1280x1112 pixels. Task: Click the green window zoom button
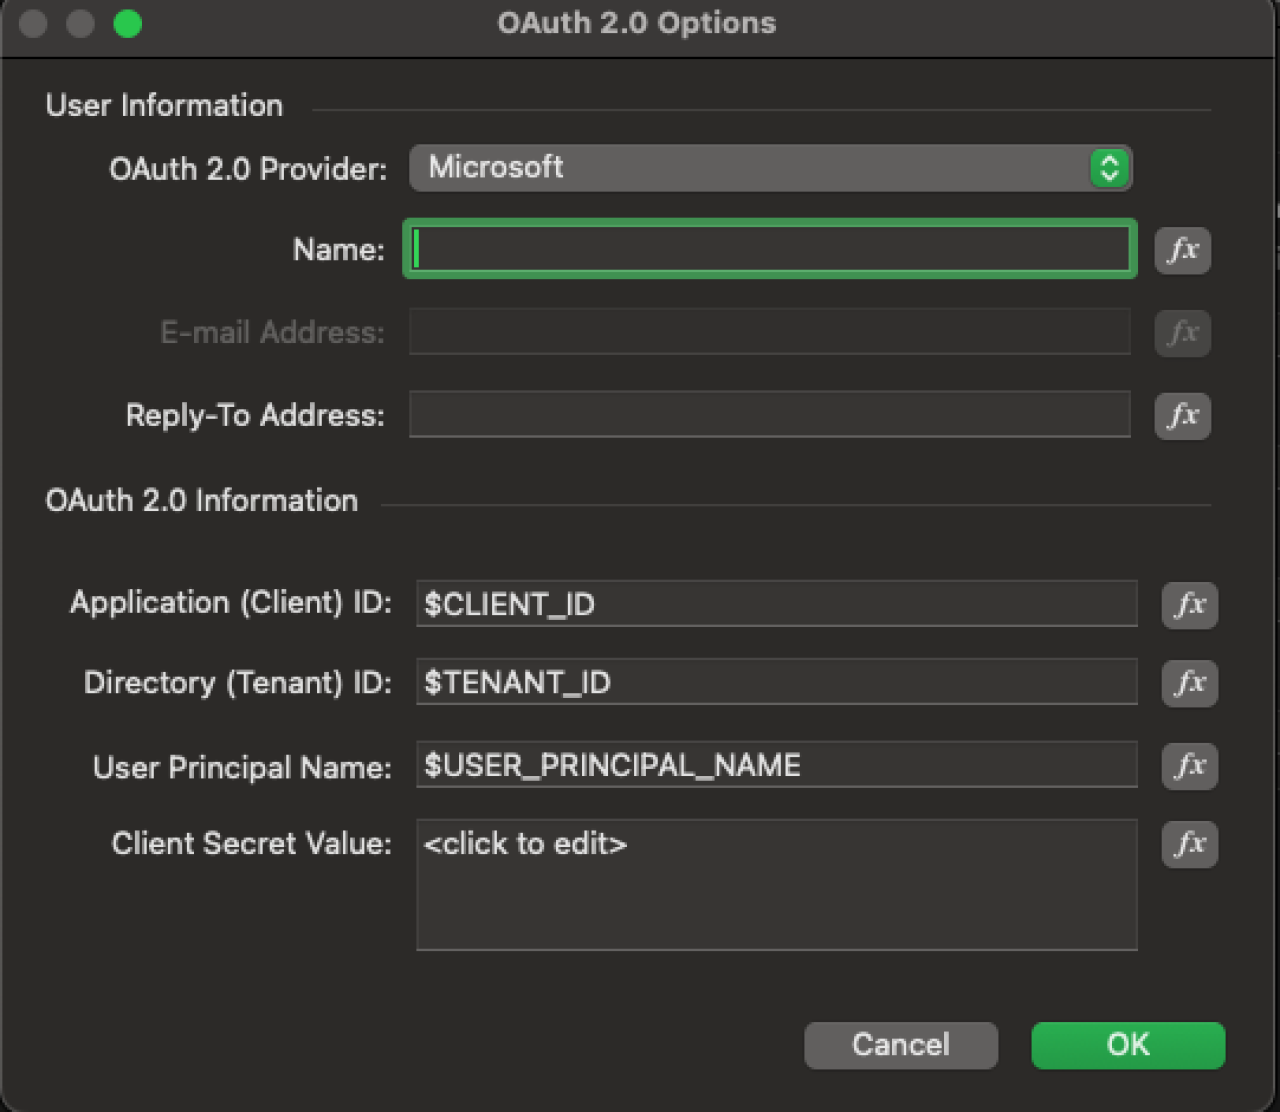(x=128, y=23)
